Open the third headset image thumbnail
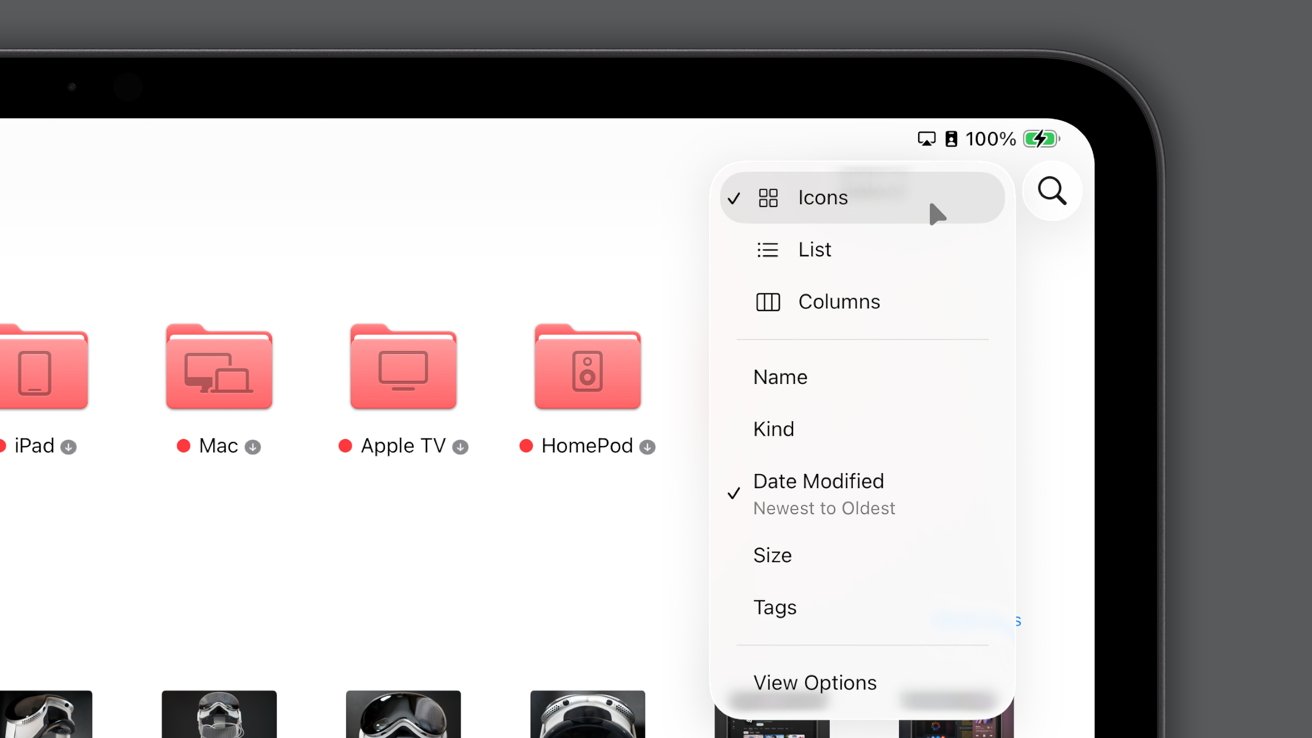 point(403,714)
